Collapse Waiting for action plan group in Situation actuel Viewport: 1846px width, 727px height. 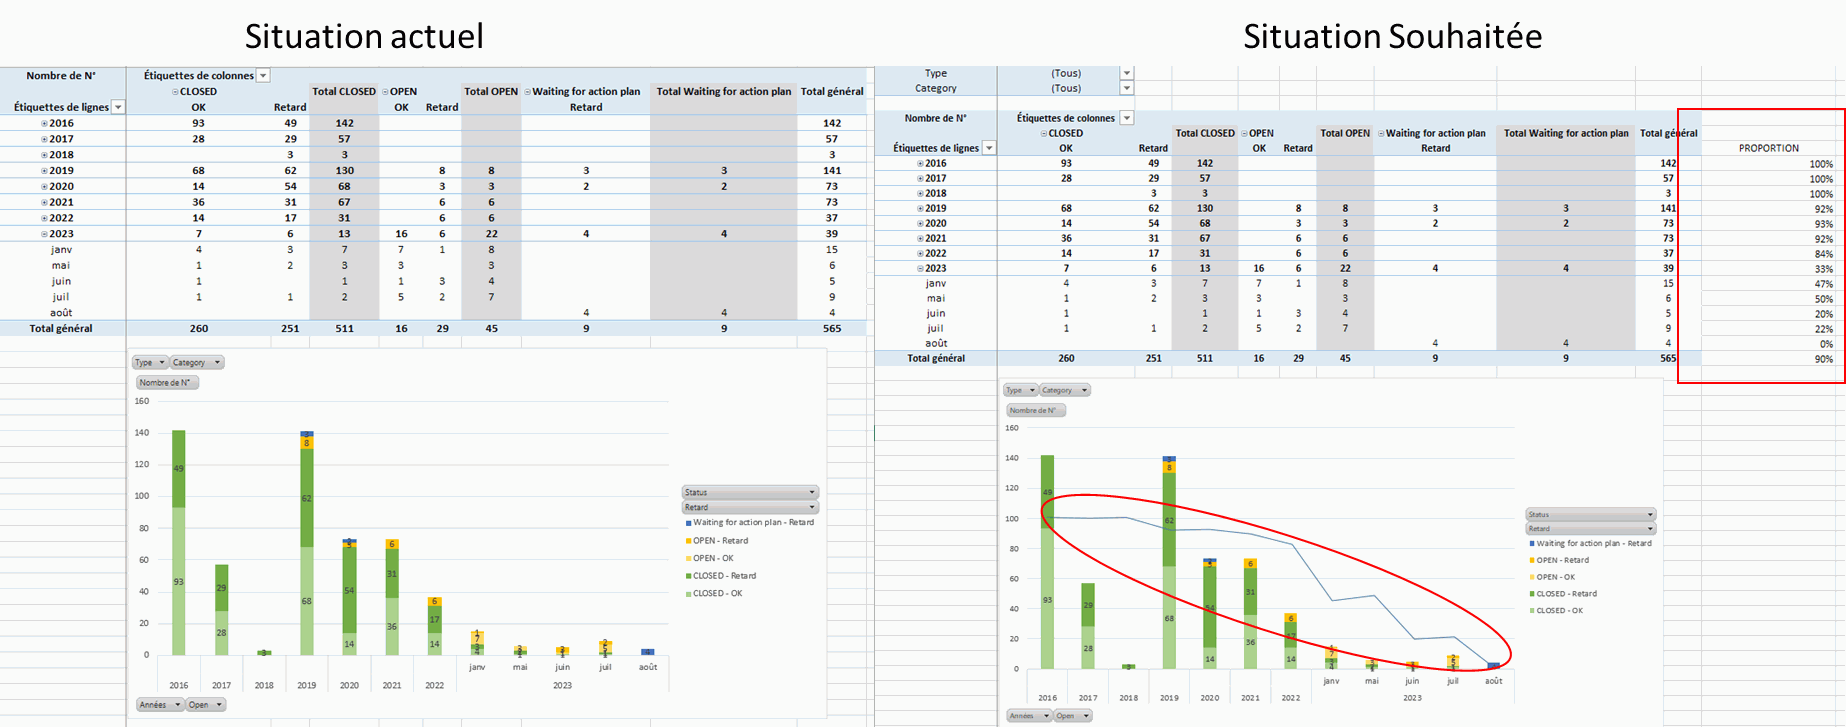pyautogui.click(x=528, y=92)
